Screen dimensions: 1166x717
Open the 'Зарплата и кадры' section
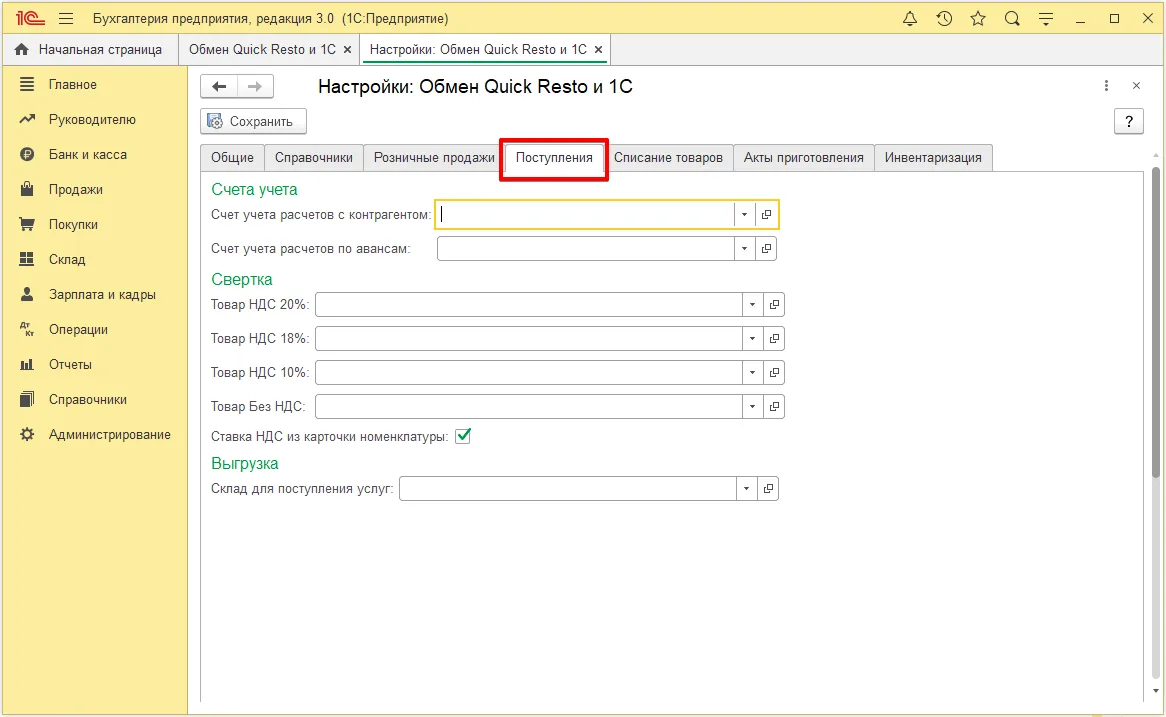[103, 295]
